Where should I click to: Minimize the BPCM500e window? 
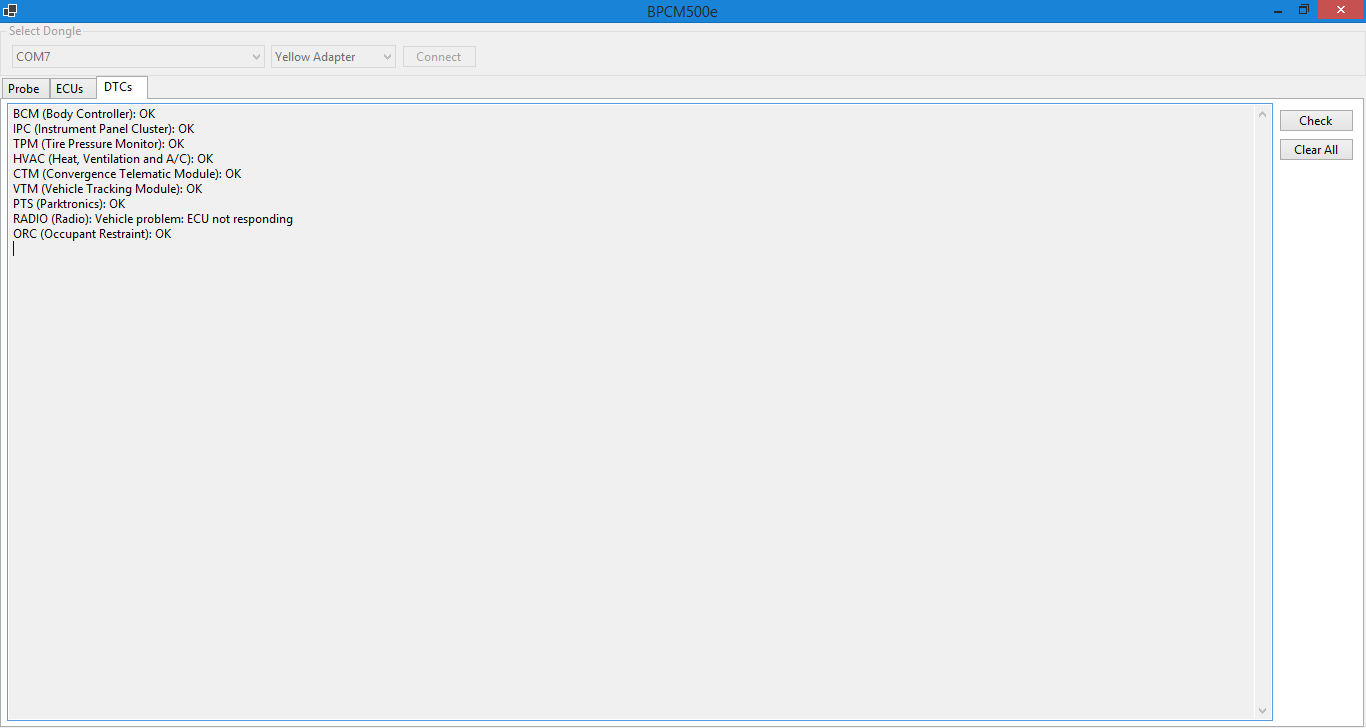1277,10
